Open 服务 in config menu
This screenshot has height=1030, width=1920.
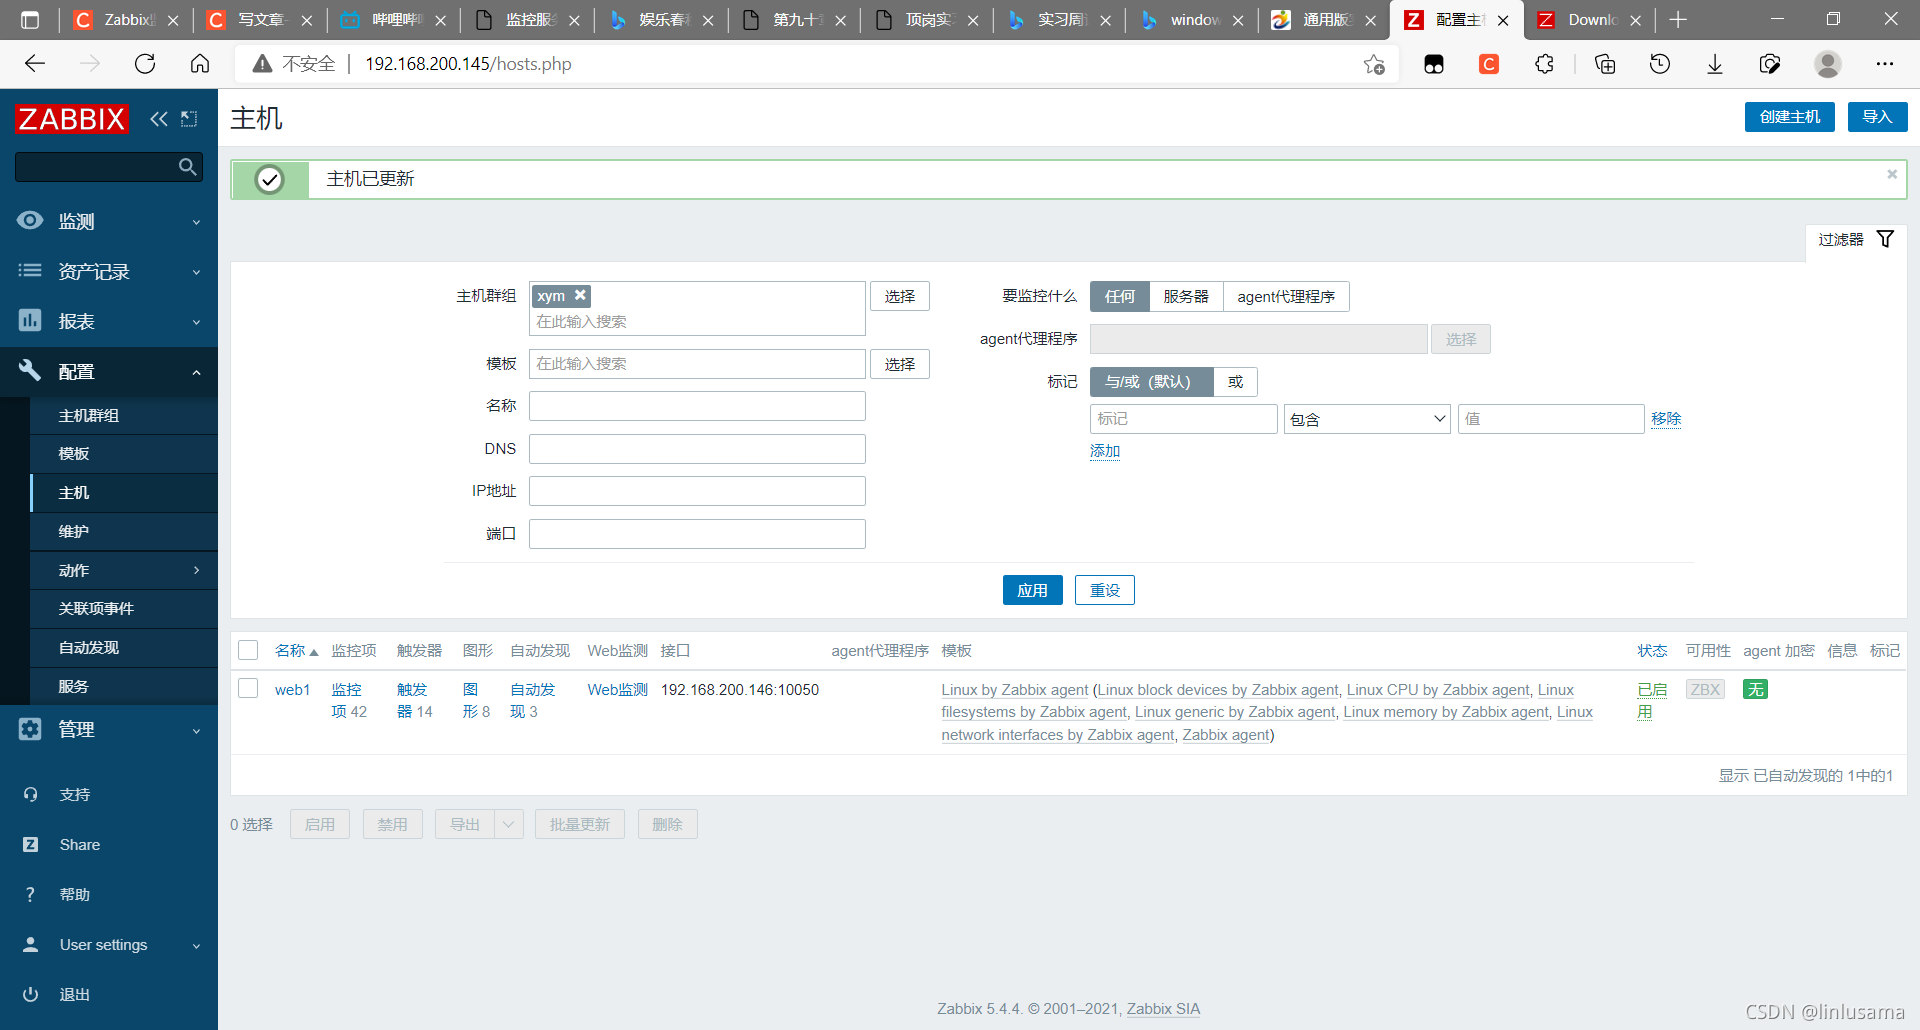124,687
